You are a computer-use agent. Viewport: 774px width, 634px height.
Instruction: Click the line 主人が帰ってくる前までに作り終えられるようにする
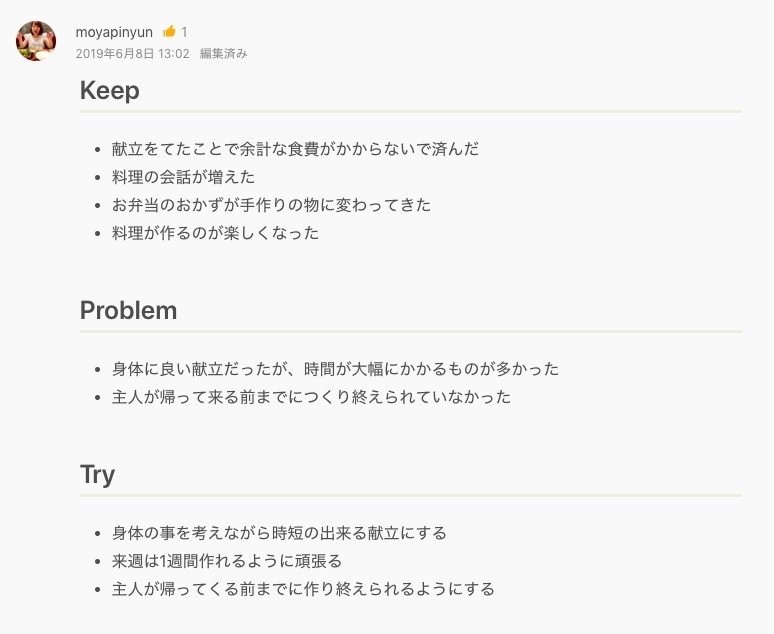click(x=303, y=589)
